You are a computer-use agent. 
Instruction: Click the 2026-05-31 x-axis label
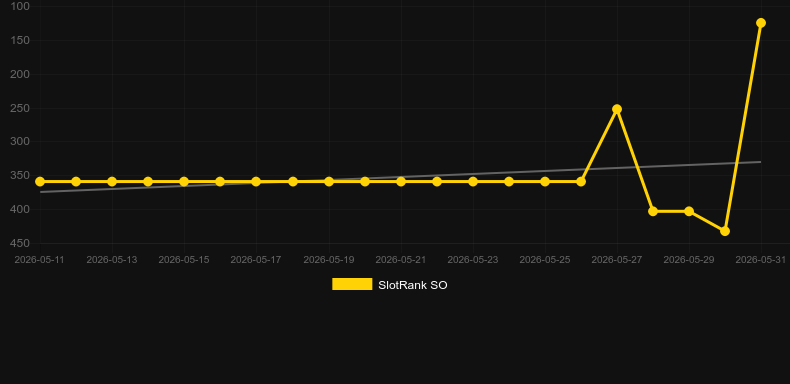click(x=761, y=260)
